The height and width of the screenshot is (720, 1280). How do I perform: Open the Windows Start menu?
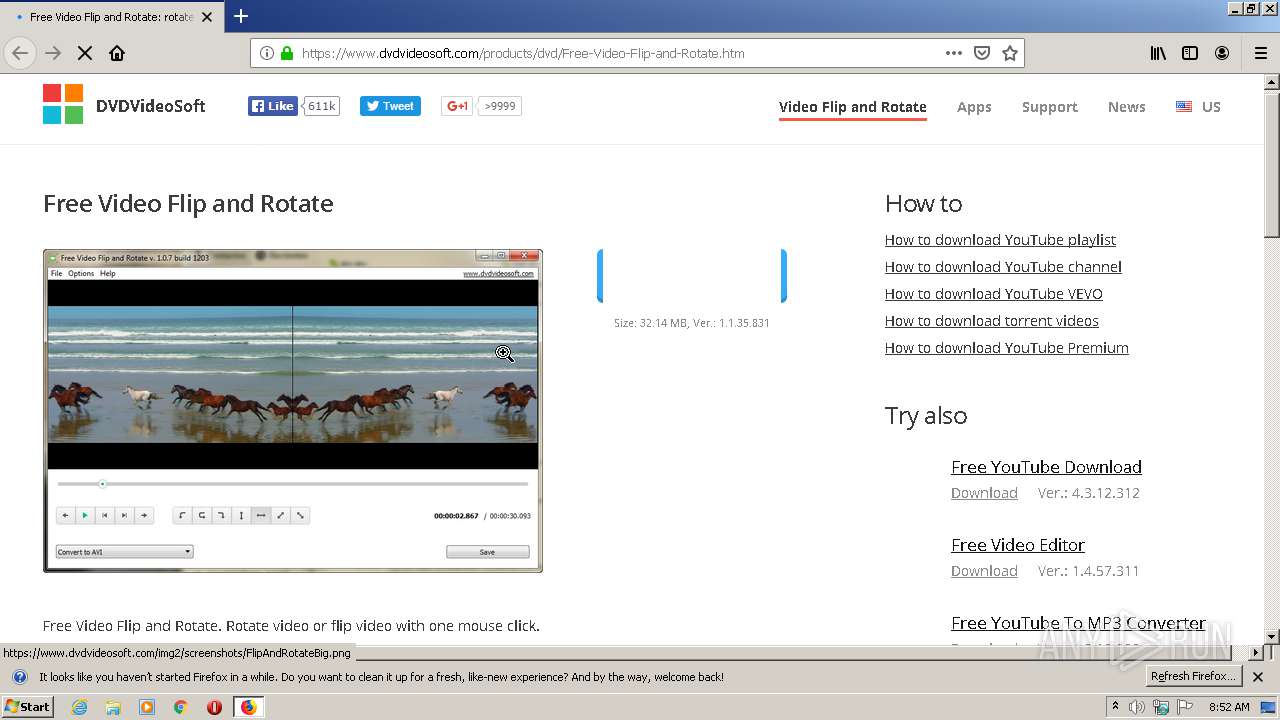tap(27, 706)
